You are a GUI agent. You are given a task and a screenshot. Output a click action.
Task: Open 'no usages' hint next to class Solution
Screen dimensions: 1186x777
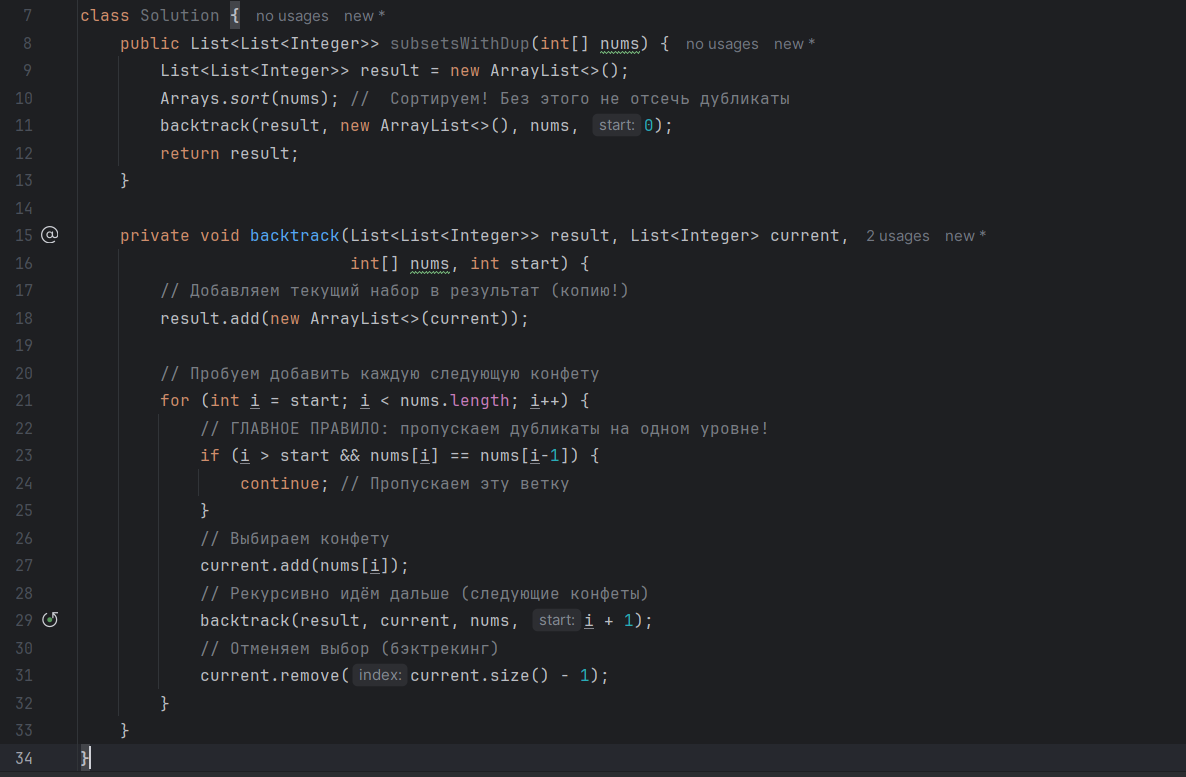click(x=292, y=16)
